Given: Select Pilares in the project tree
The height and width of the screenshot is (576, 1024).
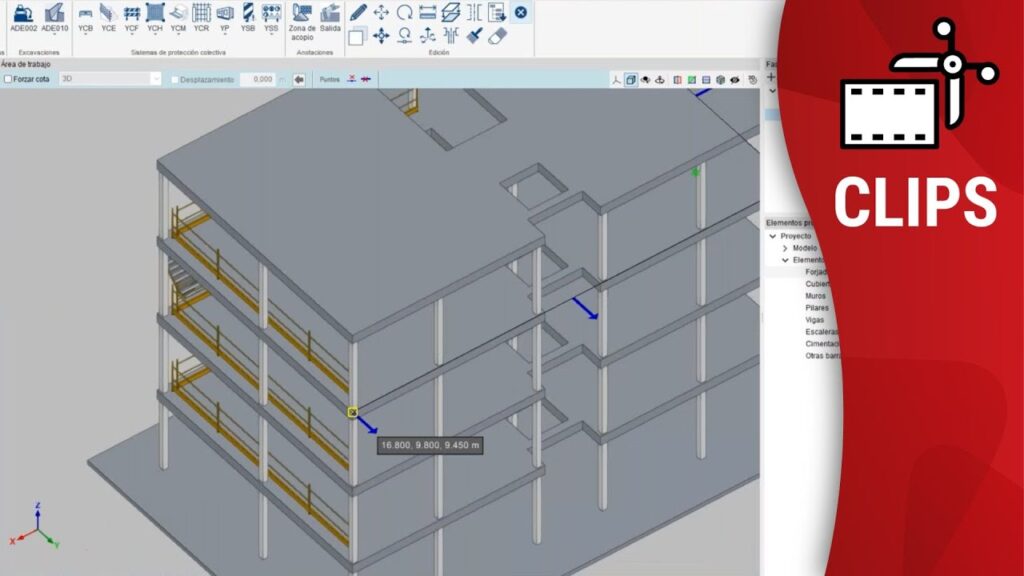Looking at the screenshot, I should coord(816,308).
